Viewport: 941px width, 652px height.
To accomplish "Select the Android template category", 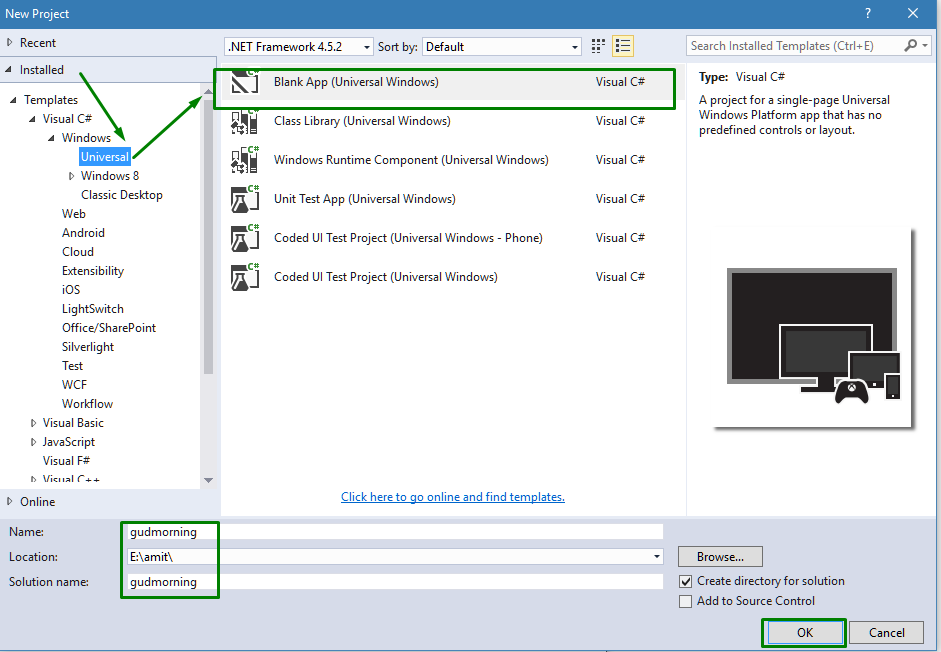I will point(83,233).
